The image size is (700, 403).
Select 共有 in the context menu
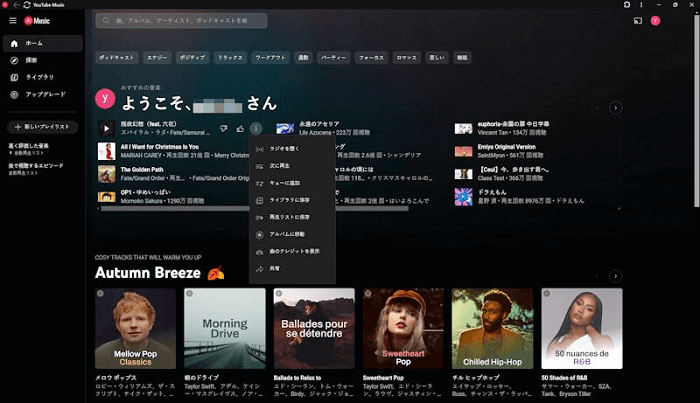pos(292,269)
